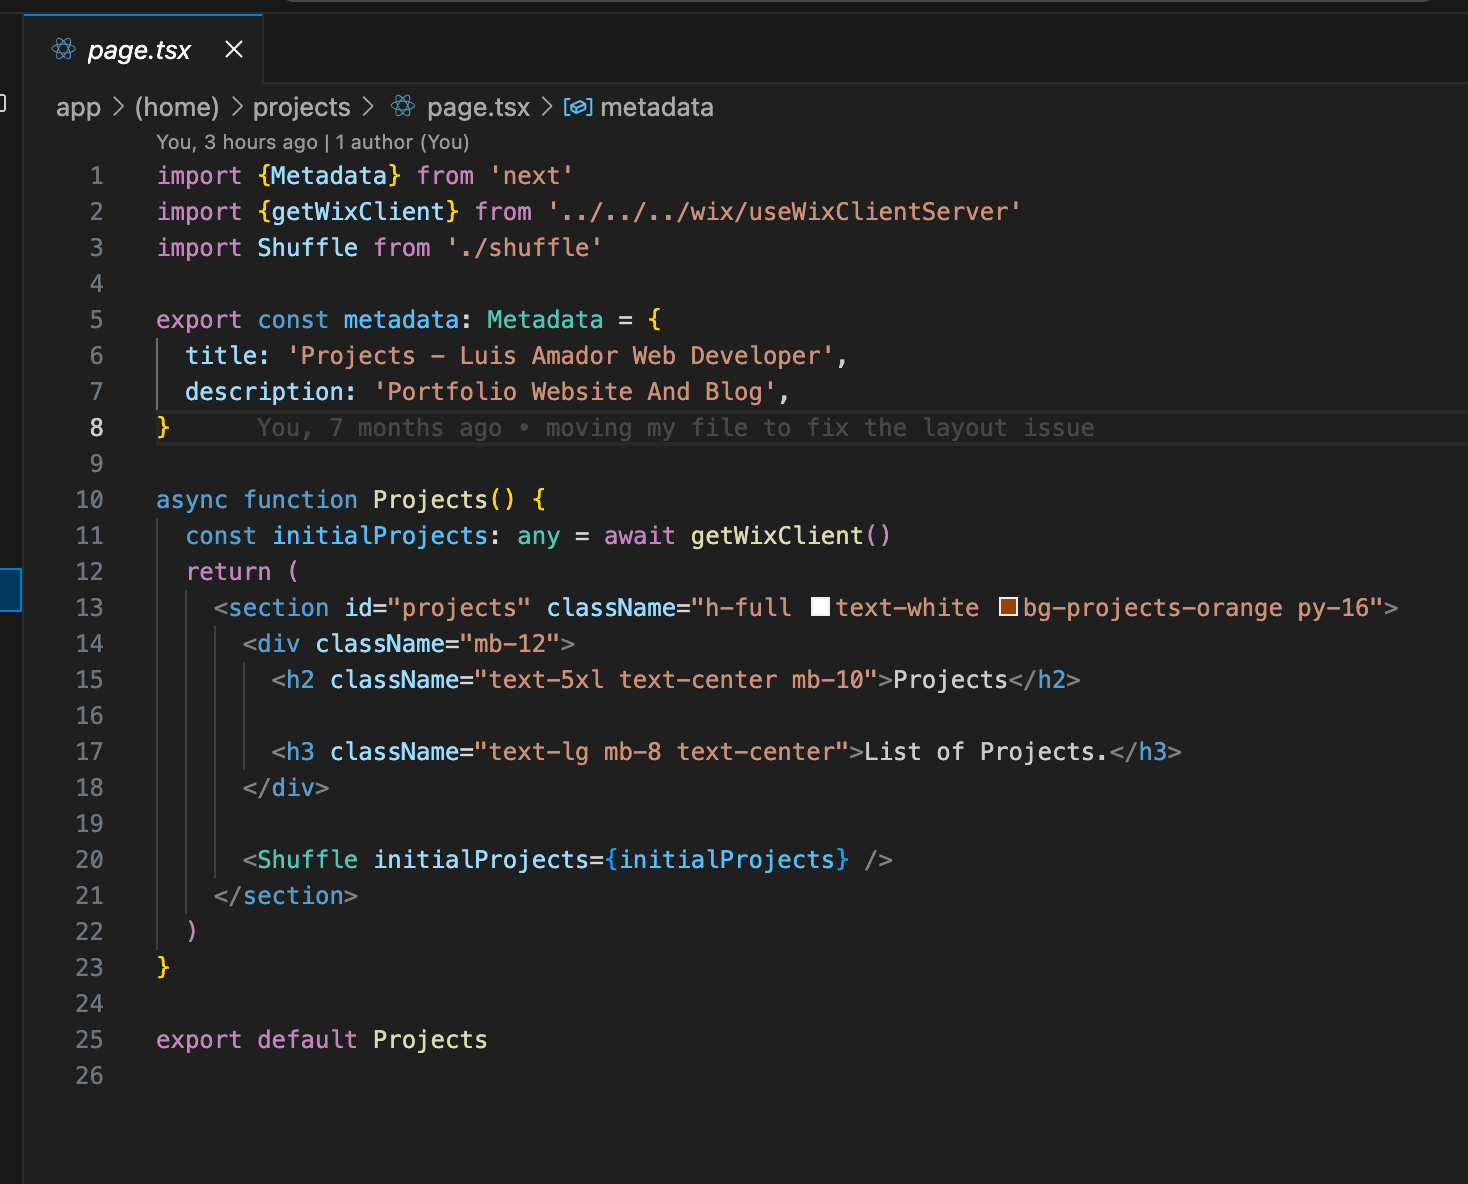Expand chevron after (home) breadcrumb
This screenshot has width=1468, height=1184.
pyautogui.click(x=237, y=107)
